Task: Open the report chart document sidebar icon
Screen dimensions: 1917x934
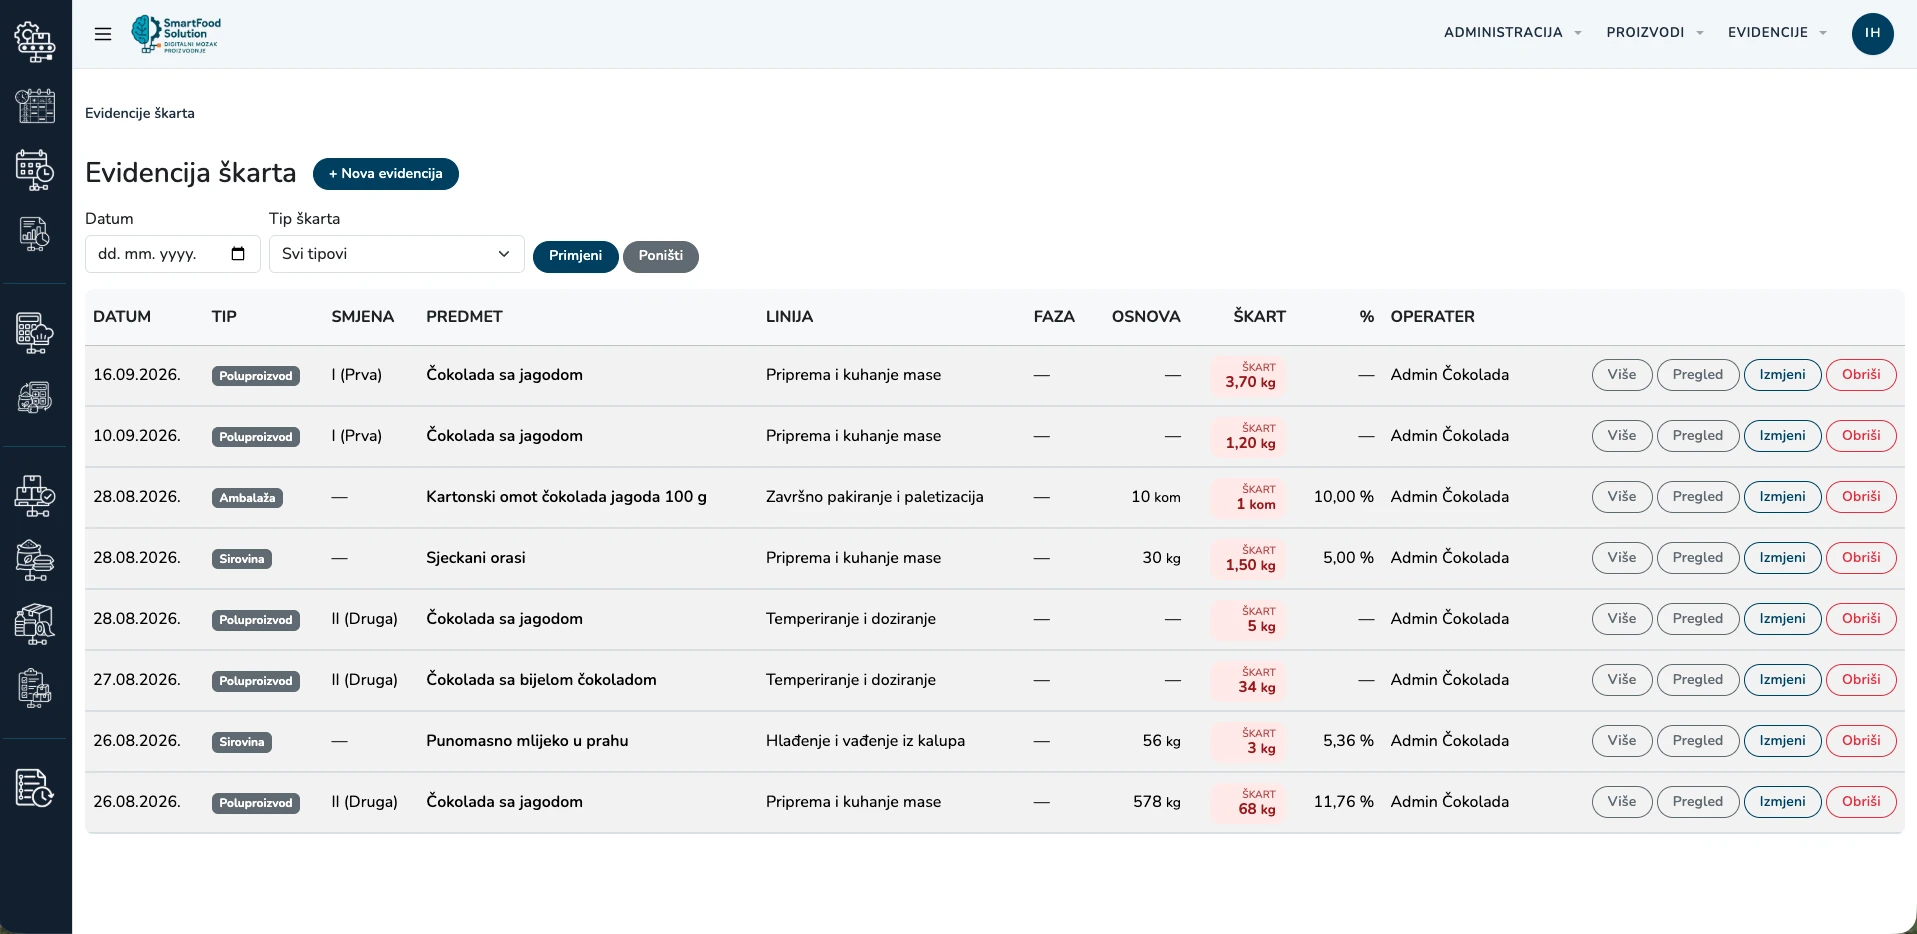Action: [35, 235]
